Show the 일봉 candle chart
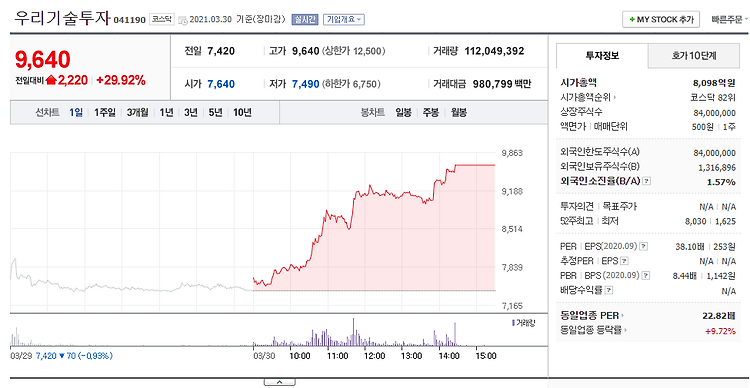 click(x=403, y=113)
